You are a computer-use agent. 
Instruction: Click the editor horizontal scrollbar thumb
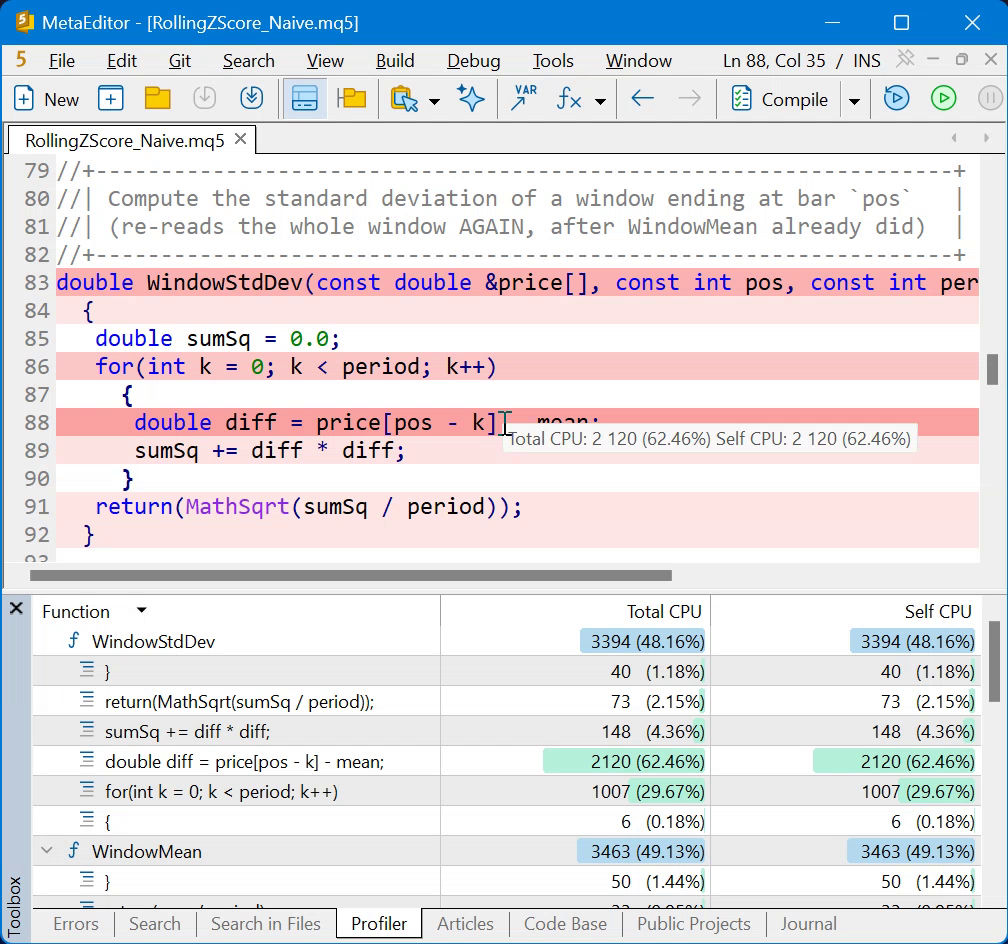(350, 576)
